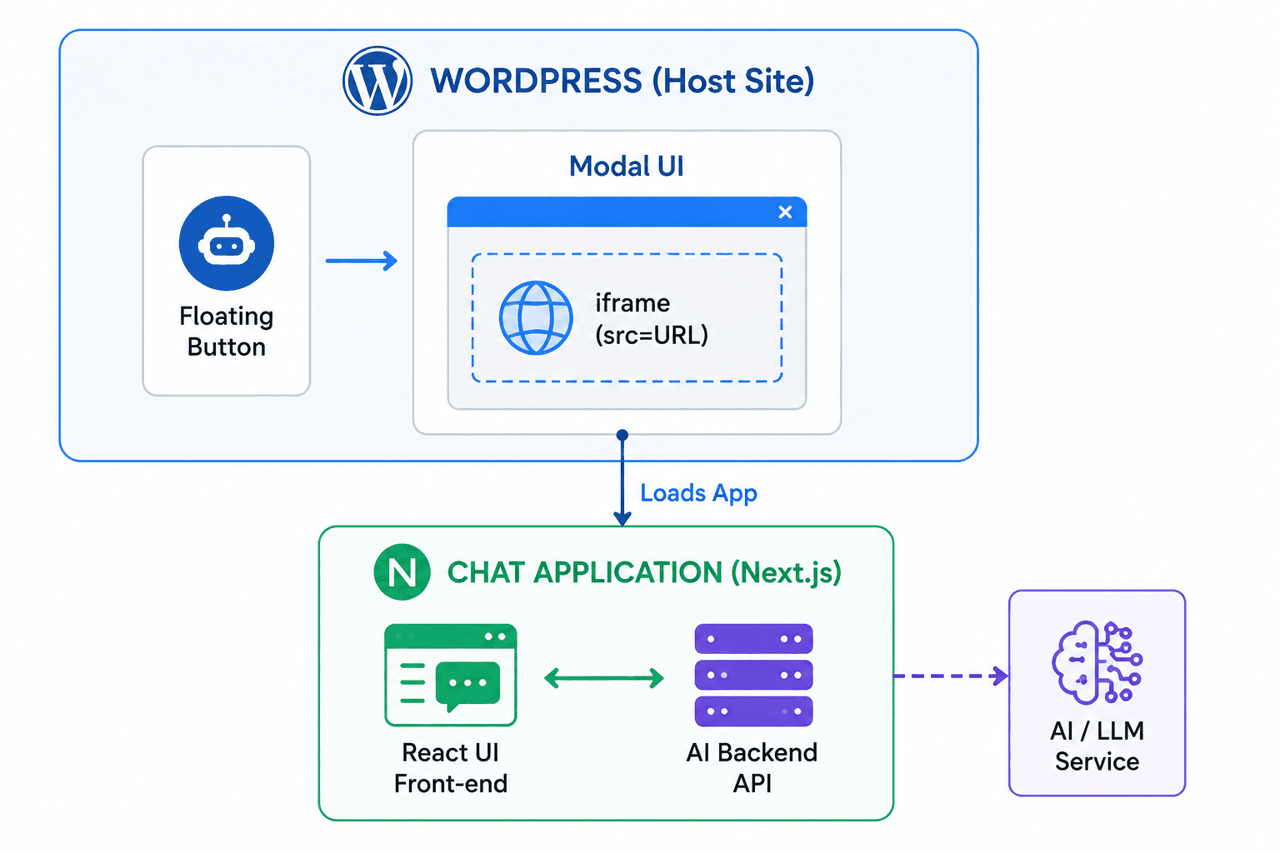
Task: Click the "CHAT APPLICATION (Next.js)" heading
Action: point(644,573)
